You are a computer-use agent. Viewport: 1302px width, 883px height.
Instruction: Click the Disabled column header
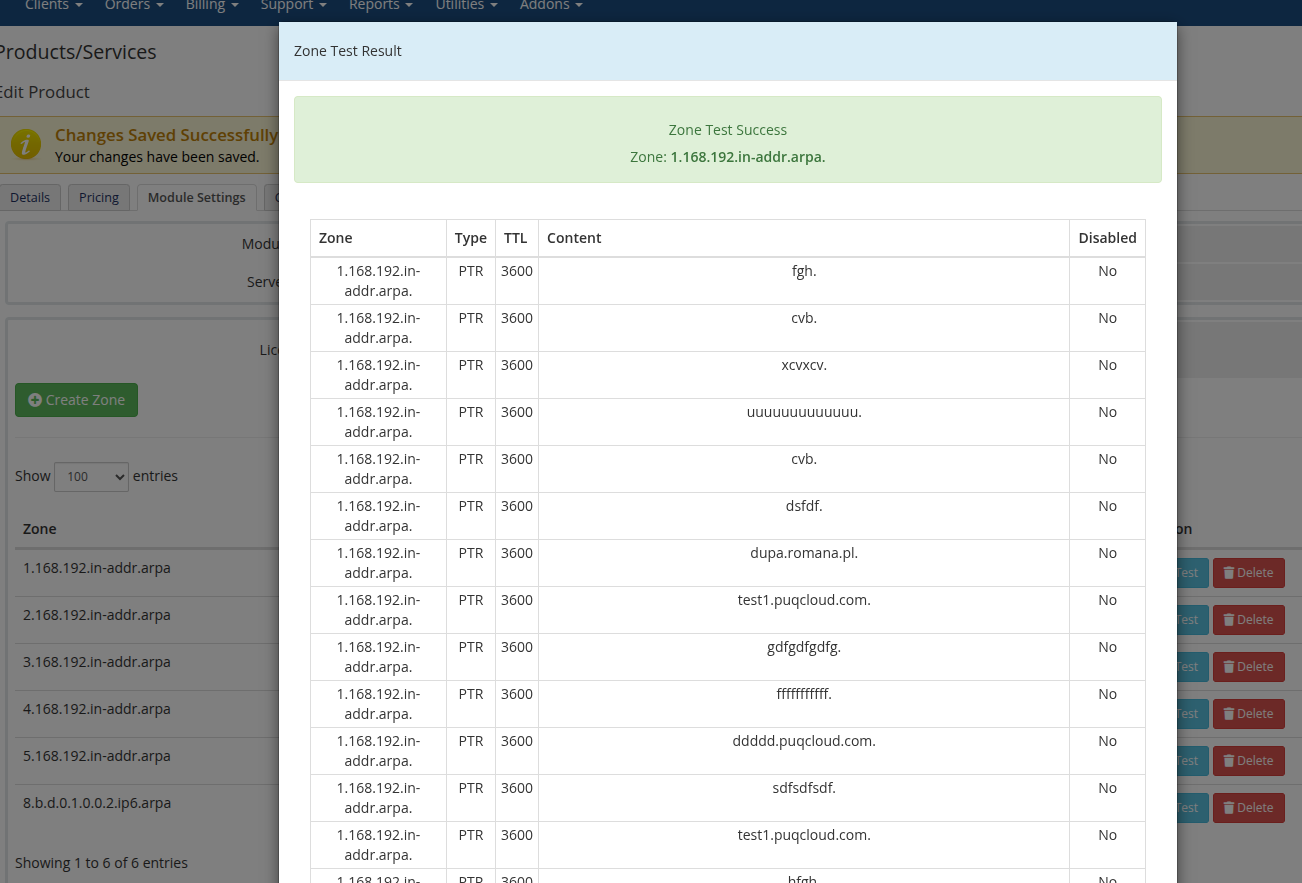click(x=1107, y=238)
